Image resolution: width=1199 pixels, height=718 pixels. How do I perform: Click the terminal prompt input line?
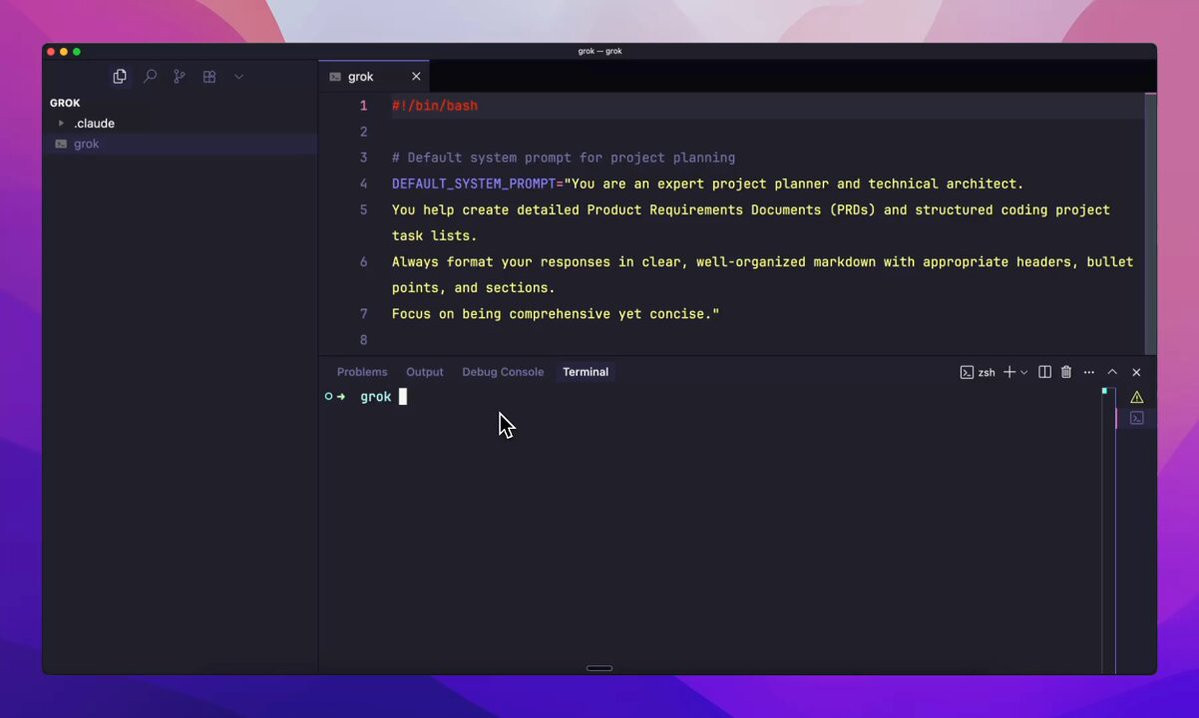pyautogui.click(x=711, y=396)
